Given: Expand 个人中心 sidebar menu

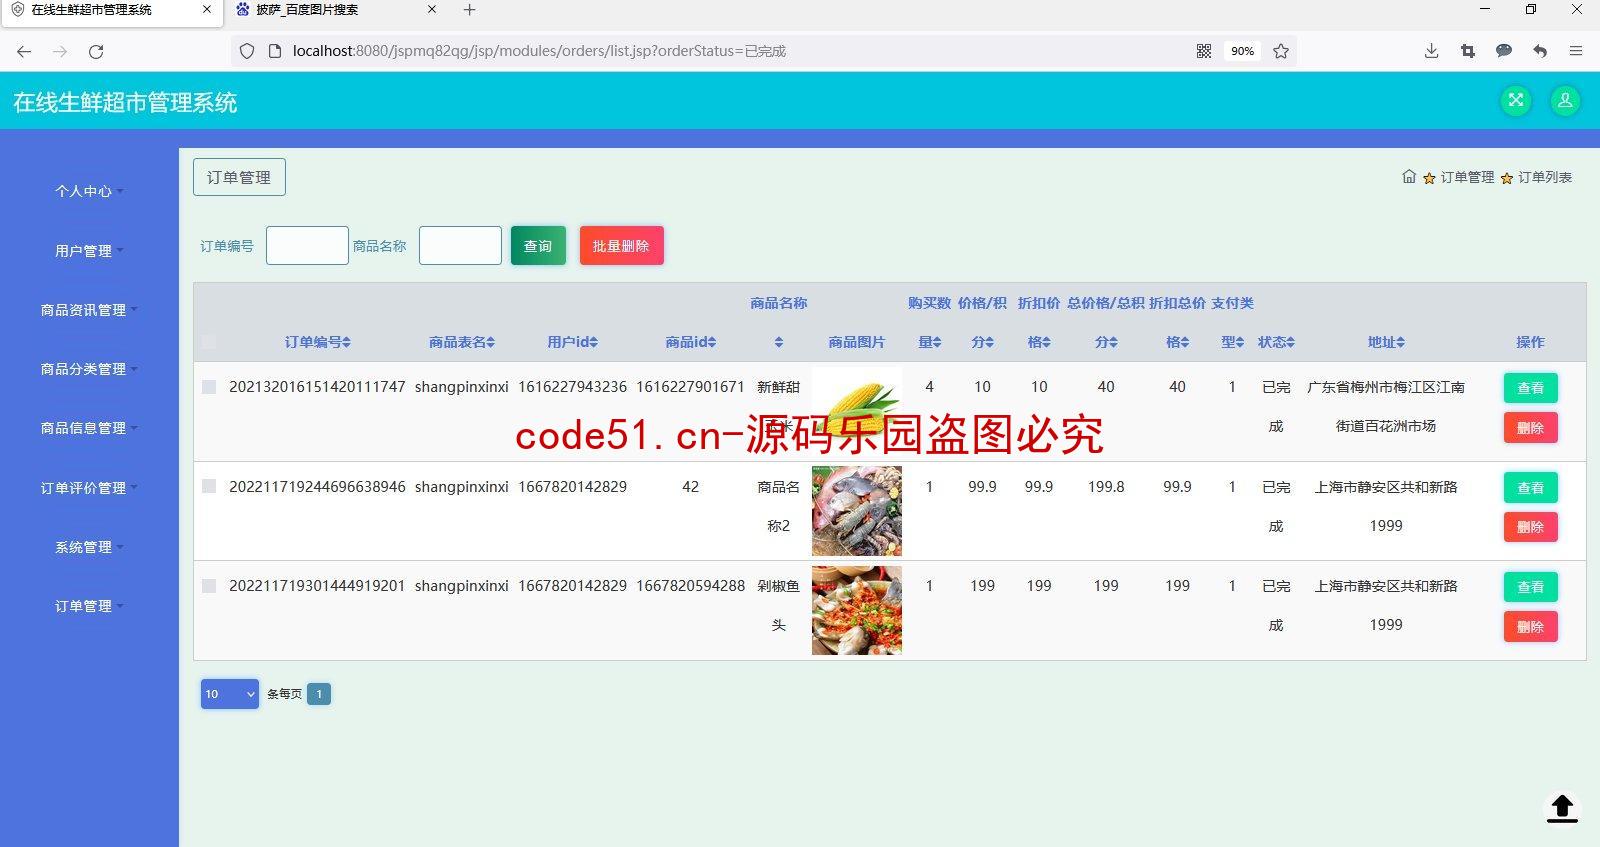Looking at the screenshot, I should [x=89, y=191].
